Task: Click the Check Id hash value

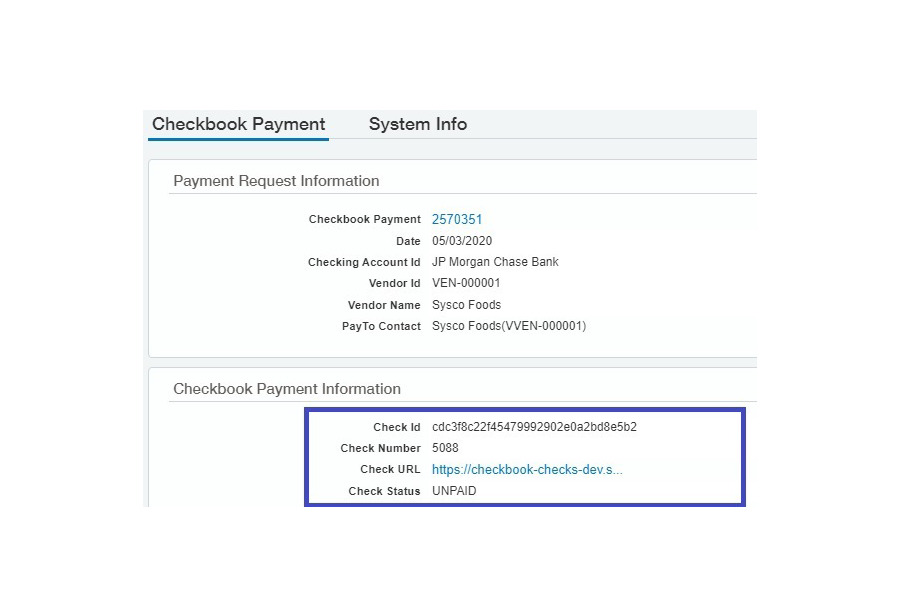Action: [x=534, y=427]
